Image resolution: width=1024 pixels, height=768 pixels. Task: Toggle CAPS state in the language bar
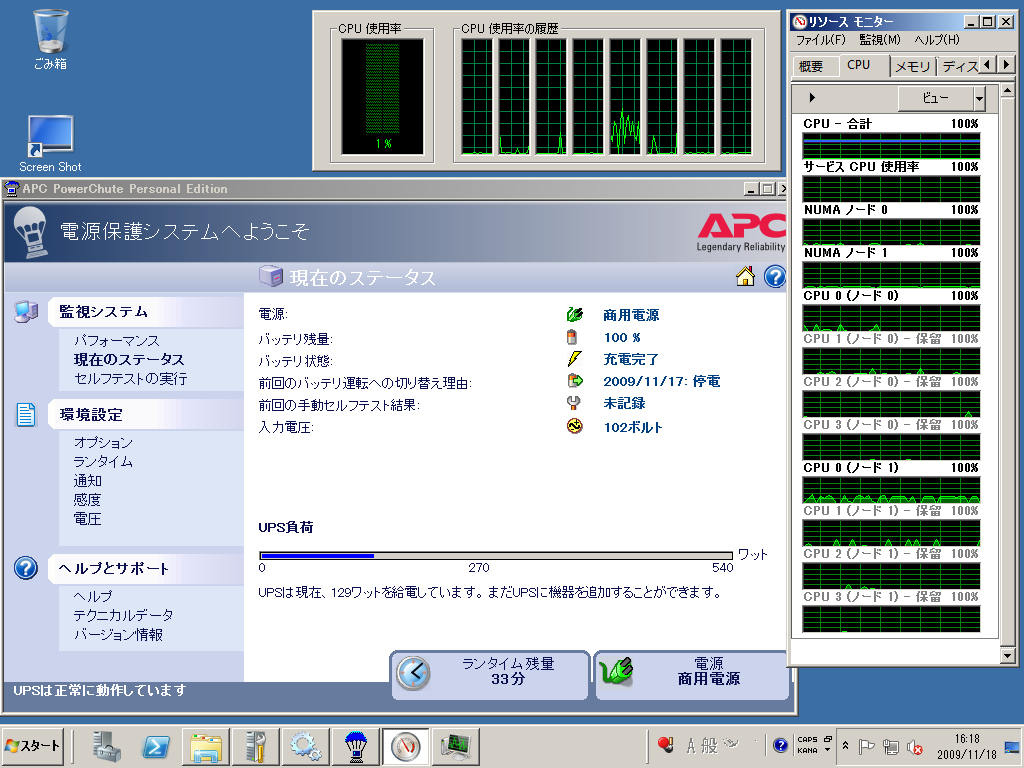[x=810, y=738]
